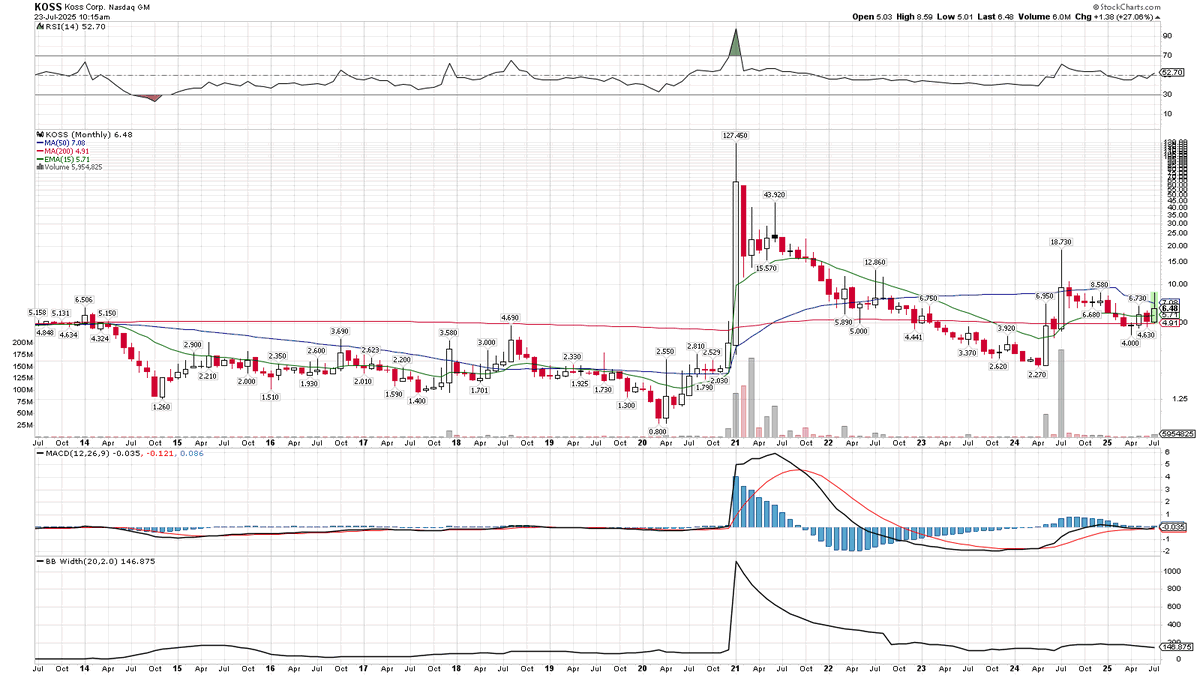This screenshot has height=675, width=1200.
Task: Click the '23-Jul-2025 10:15am' timestamp
Action: [x=72, y=17]
